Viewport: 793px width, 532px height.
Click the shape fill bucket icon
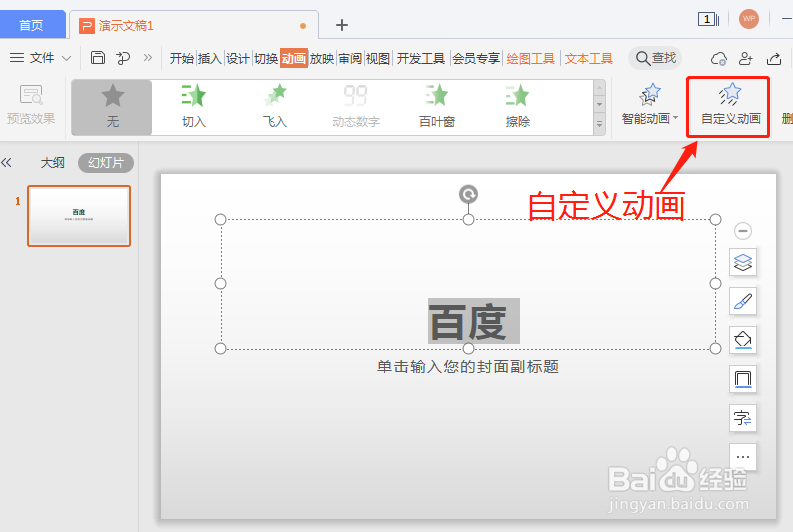point(743,340)
